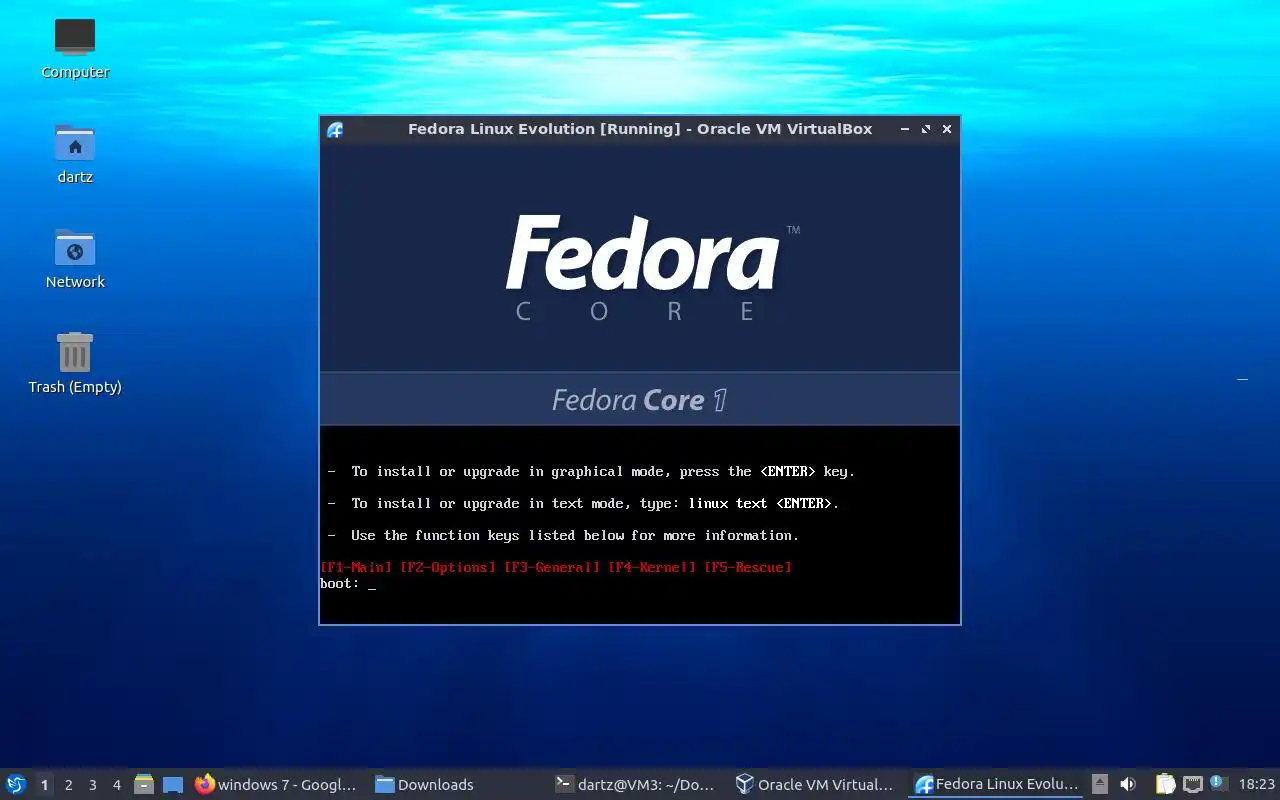Viewport: 1280px width, 800px height.
Task: Open the volume speaker tray icon
Action: [1128, 785]
